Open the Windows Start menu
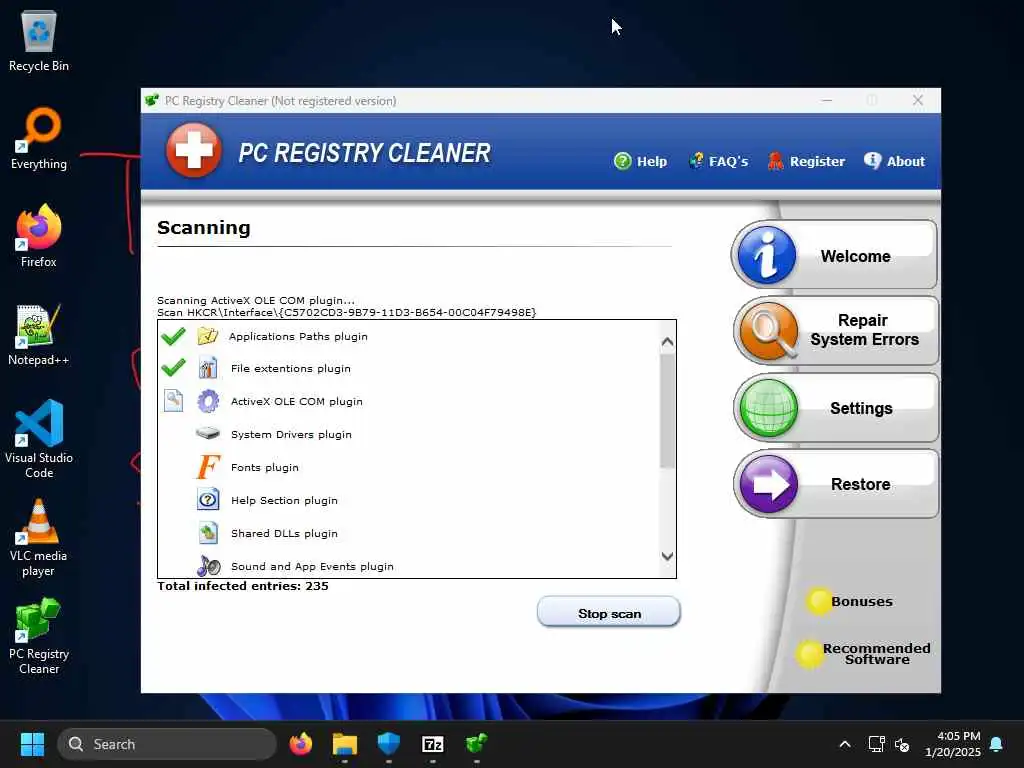 pyautogui.click(x=32, y=744)
